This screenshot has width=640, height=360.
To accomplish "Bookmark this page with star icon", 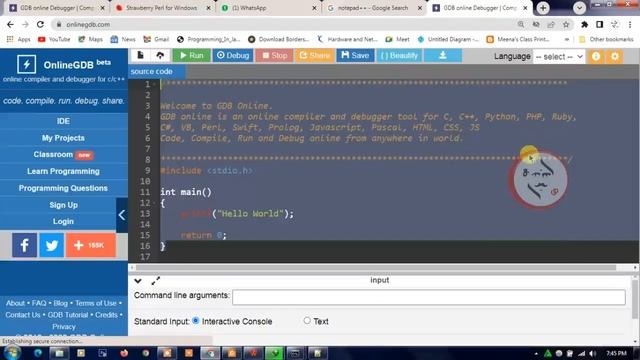I will pyautogui.click(x=566, y=24).
